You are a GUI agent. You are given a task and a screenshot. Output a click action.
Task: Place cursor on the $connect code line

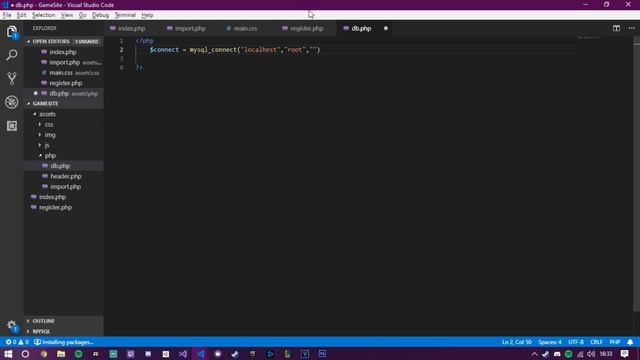point(235,50)
